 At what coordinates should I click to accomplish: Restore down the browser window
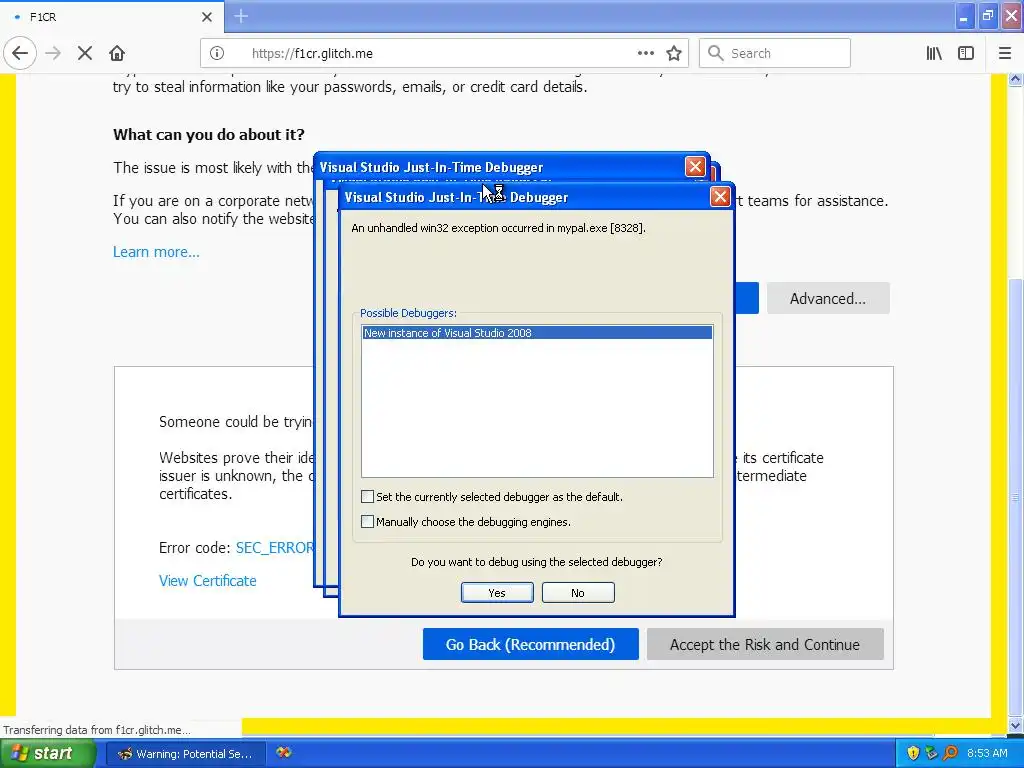987,16
